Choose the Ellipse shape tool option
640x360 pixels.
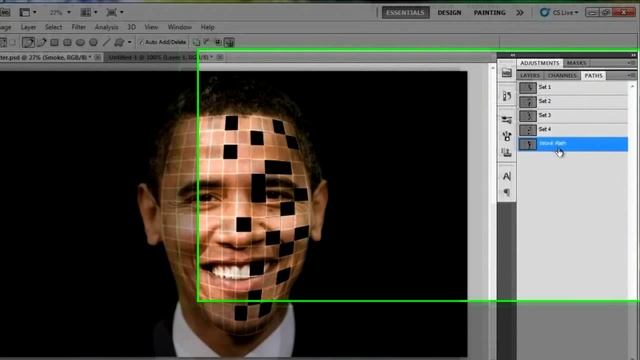(80, 42)
